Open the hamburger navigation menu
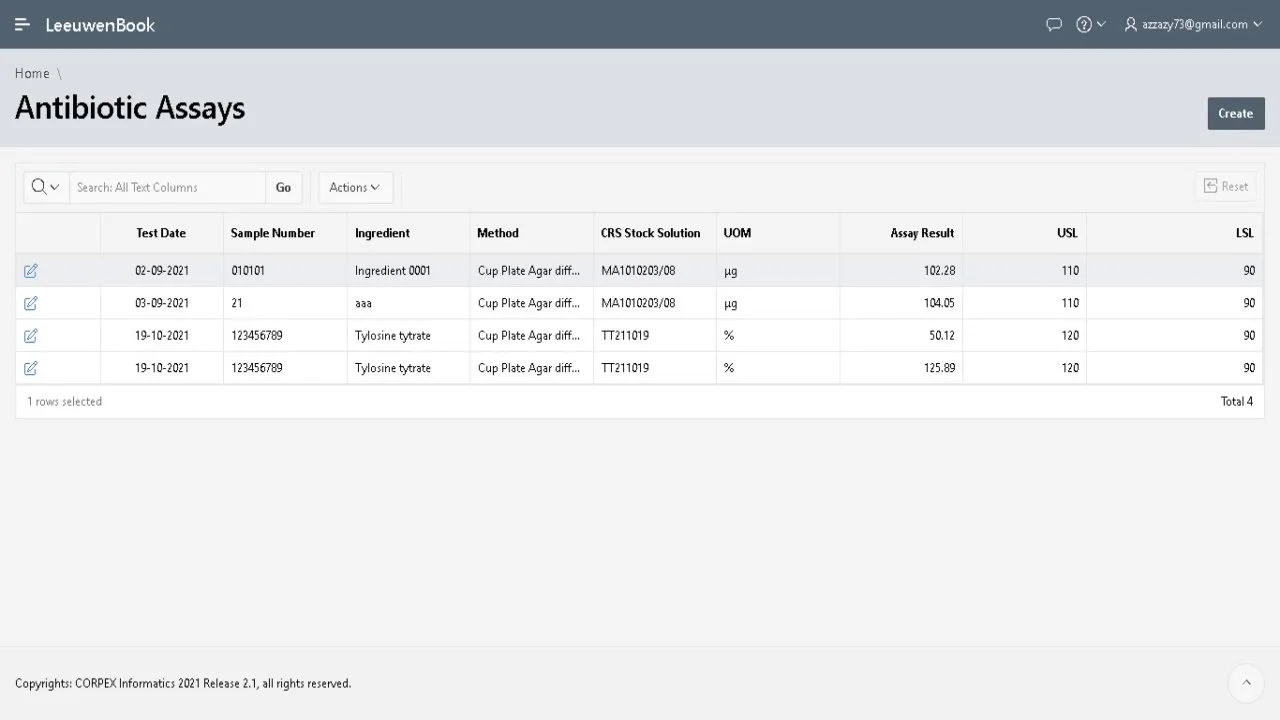The width and height of the screenshot is (1280, 720). click(x=22, y=24)
